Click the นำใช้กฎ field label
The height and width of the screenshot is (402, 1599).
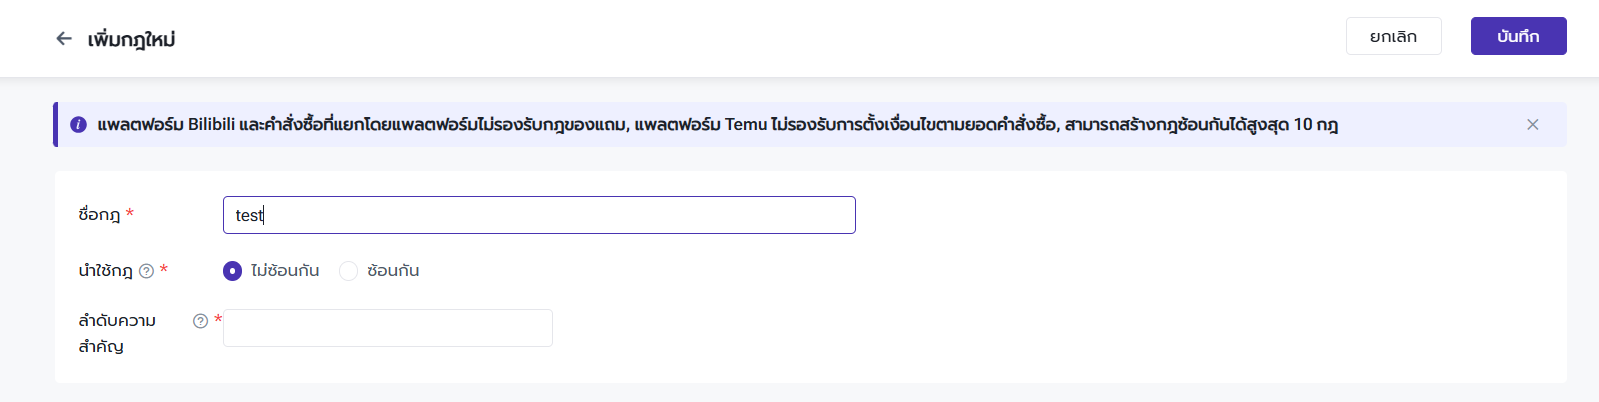tap(105, 271)
